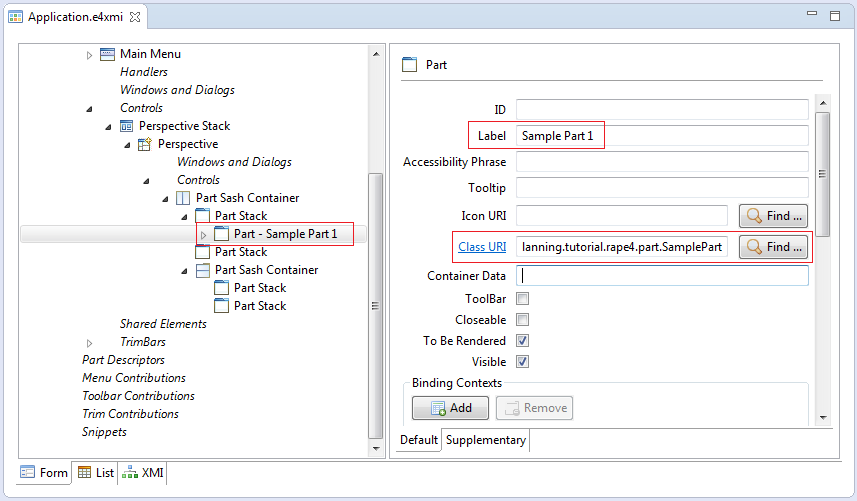The image size is (857, 501).
Task: Open the Class URI link
Action: point(482,247)
